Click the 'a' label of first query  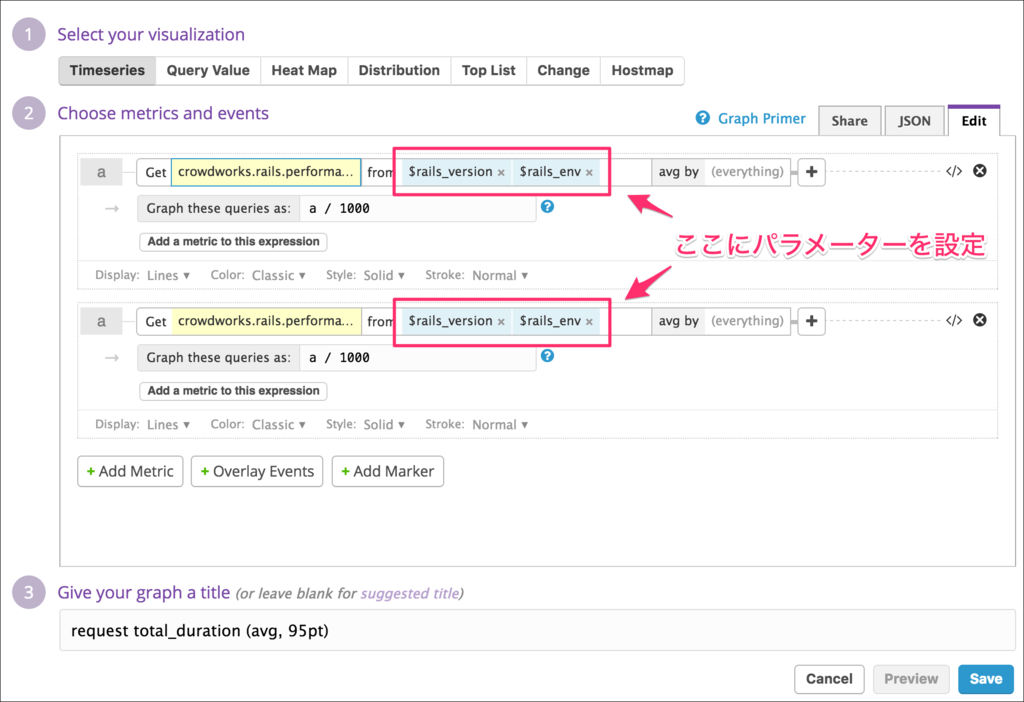click(101, 172)
